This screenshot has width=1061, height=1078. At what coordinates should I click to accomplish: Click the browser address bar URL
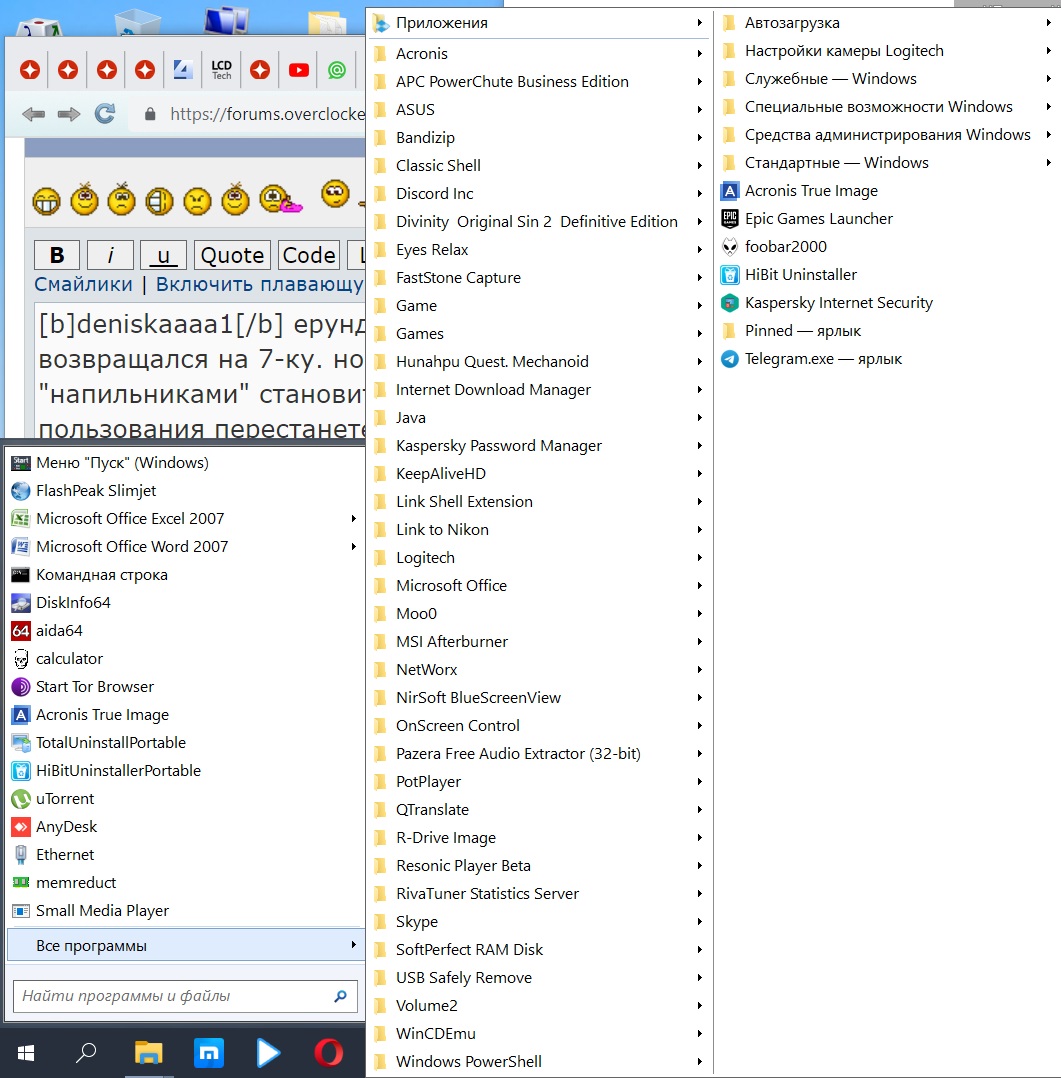tap(267, 113)
